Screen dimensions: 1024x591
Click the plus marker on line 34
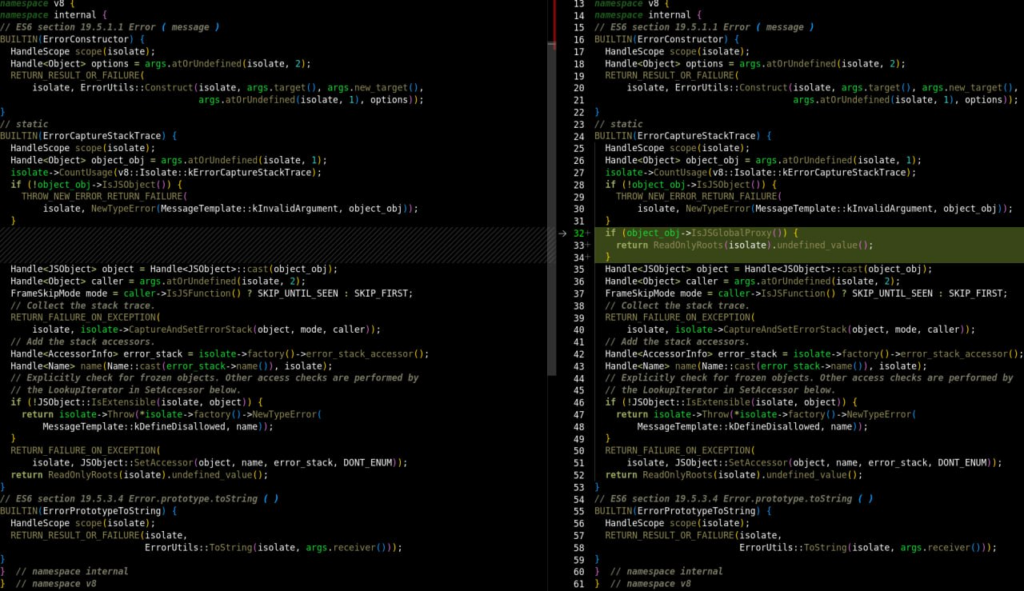coord(587,257)
